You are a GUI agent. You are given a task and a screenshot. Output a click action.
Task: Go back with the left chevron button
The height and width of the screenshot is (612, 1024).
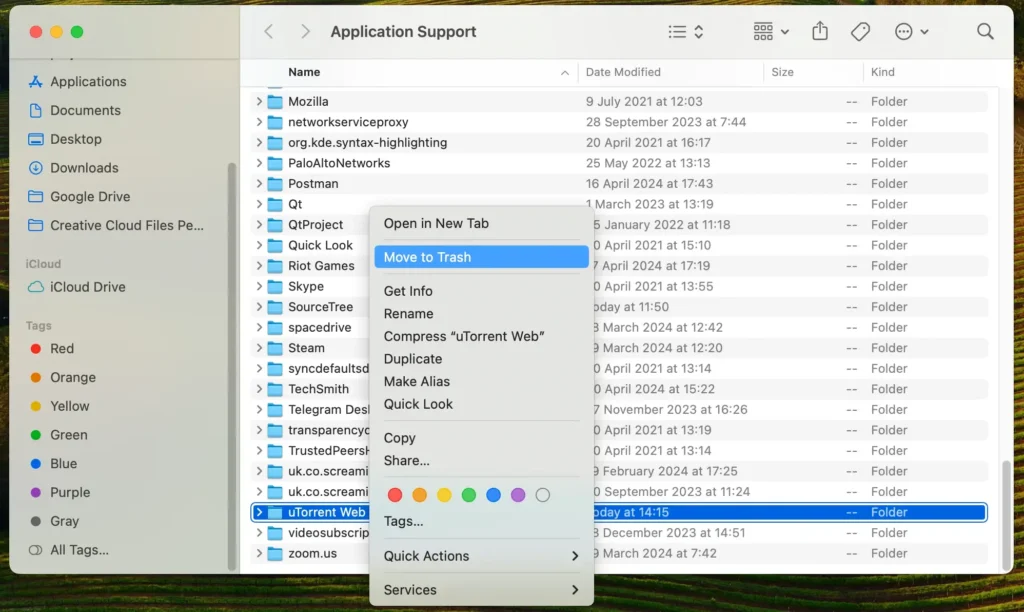click(268, 31)
